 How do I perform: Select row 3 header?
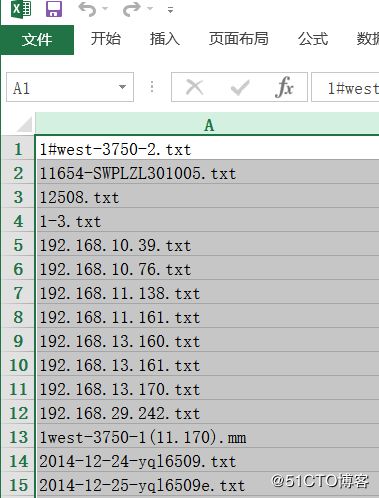click(18, 197)
